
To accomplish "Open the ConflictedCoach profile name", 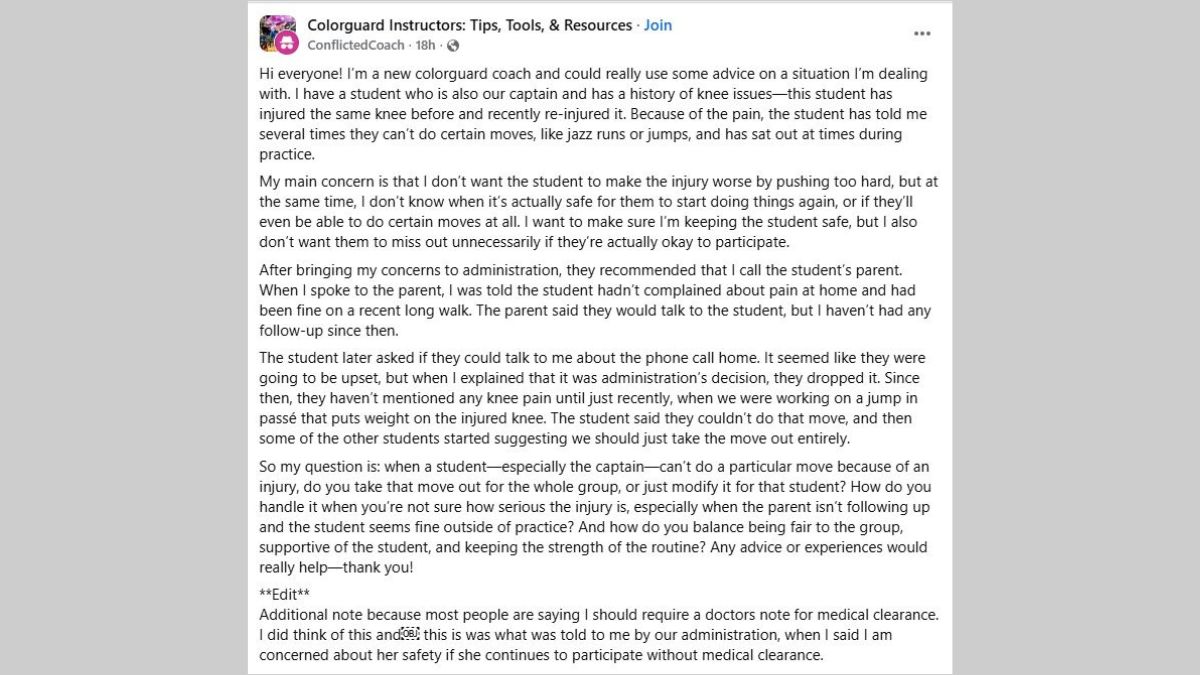I will pos(356,45).
